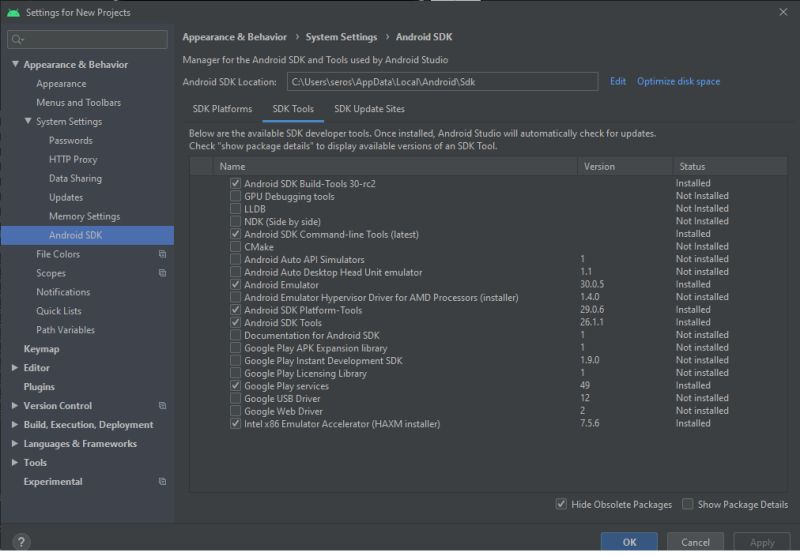
Task: Click the Cancel button
Action: [x=695, y=542]
